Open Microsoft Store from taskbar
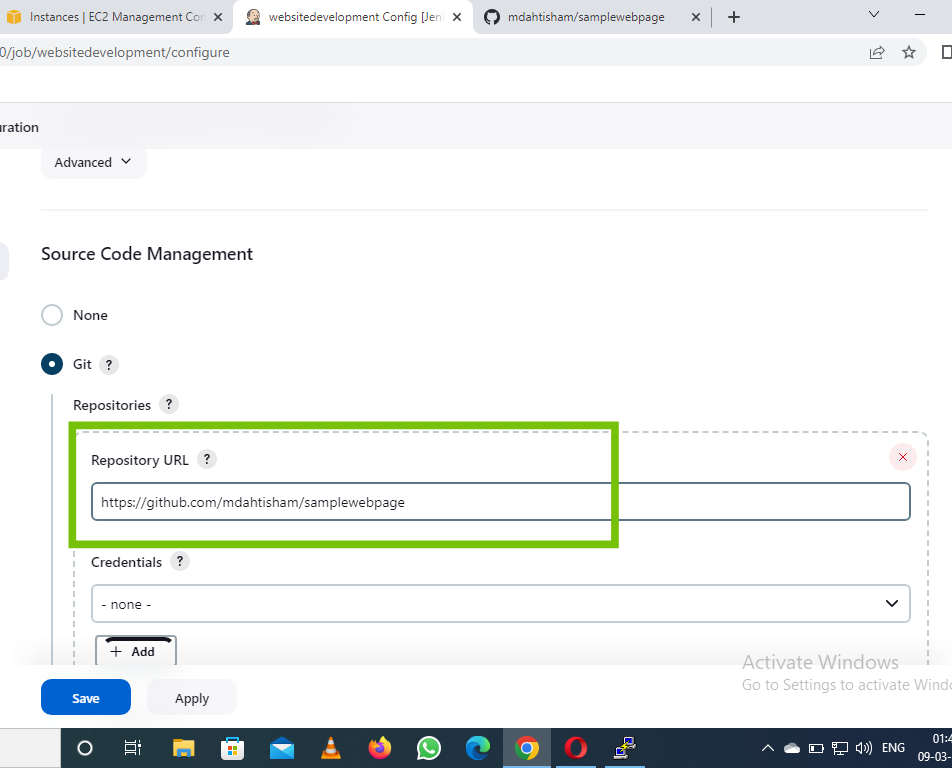The width and height of the screenshot is (952, 768). [x=233, y=748]
